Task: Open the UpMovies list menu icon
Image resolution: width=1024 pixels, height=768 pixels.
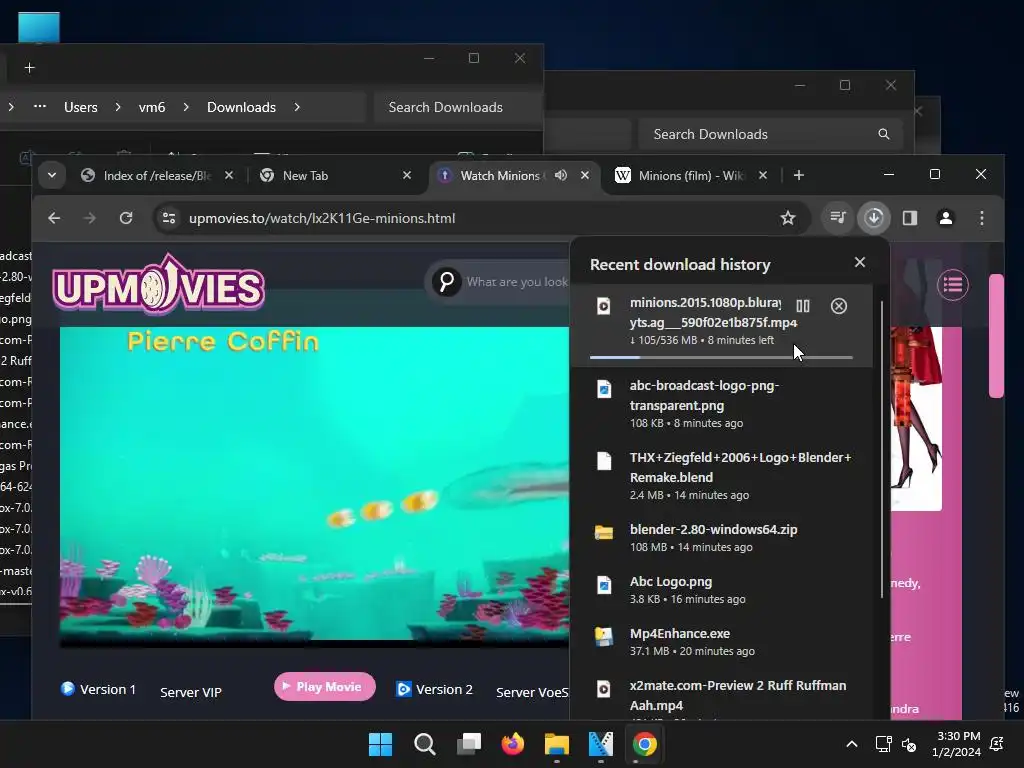Action: click(953, 285)
